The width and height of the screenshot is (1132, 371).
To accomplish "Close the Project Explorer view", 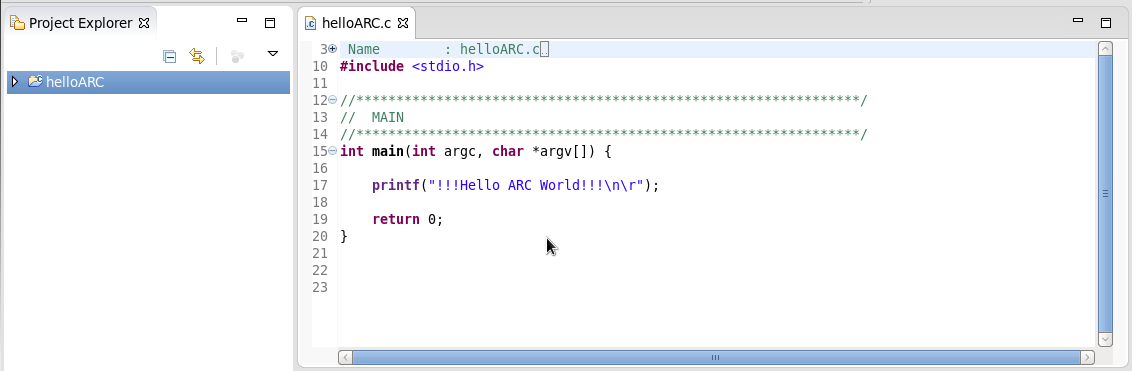I will coord(144,23).
